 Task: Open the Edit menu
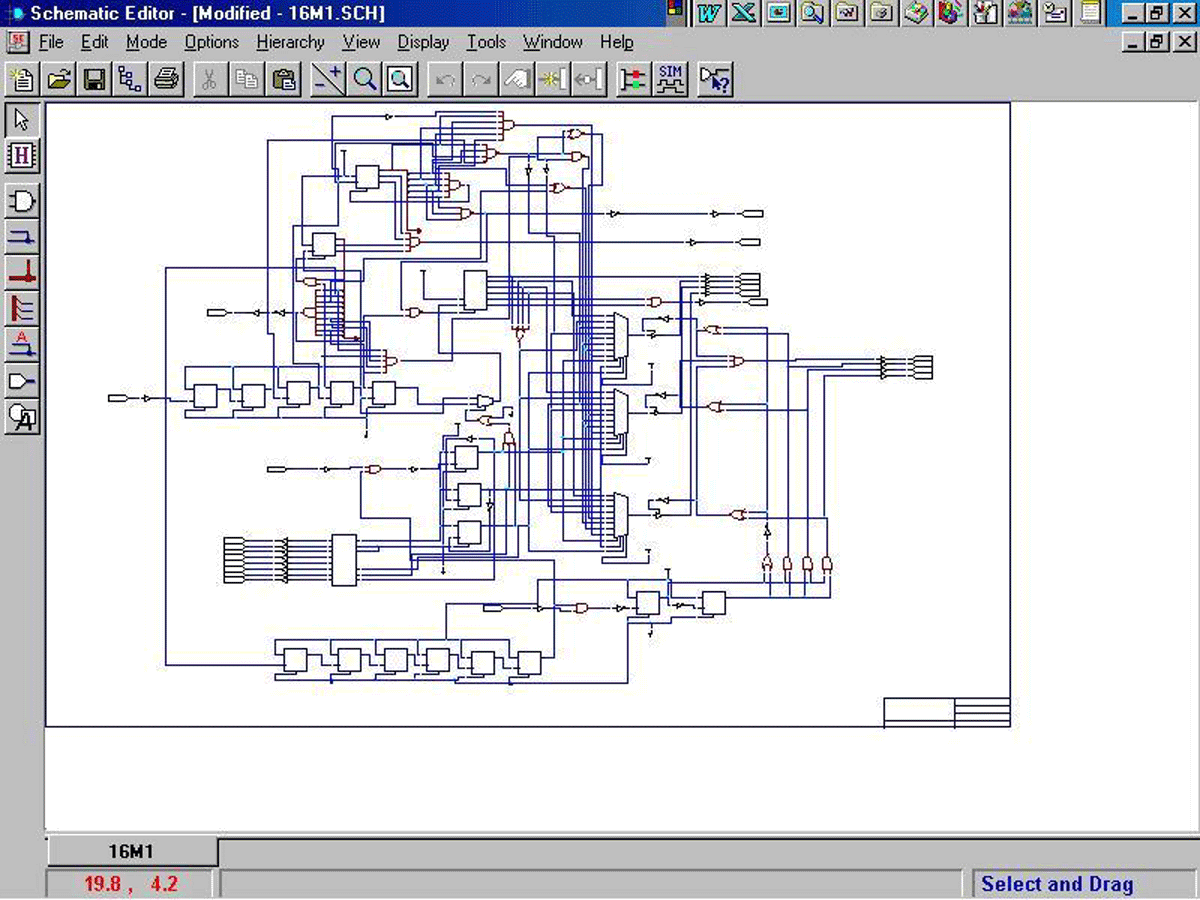click(95, 42)
